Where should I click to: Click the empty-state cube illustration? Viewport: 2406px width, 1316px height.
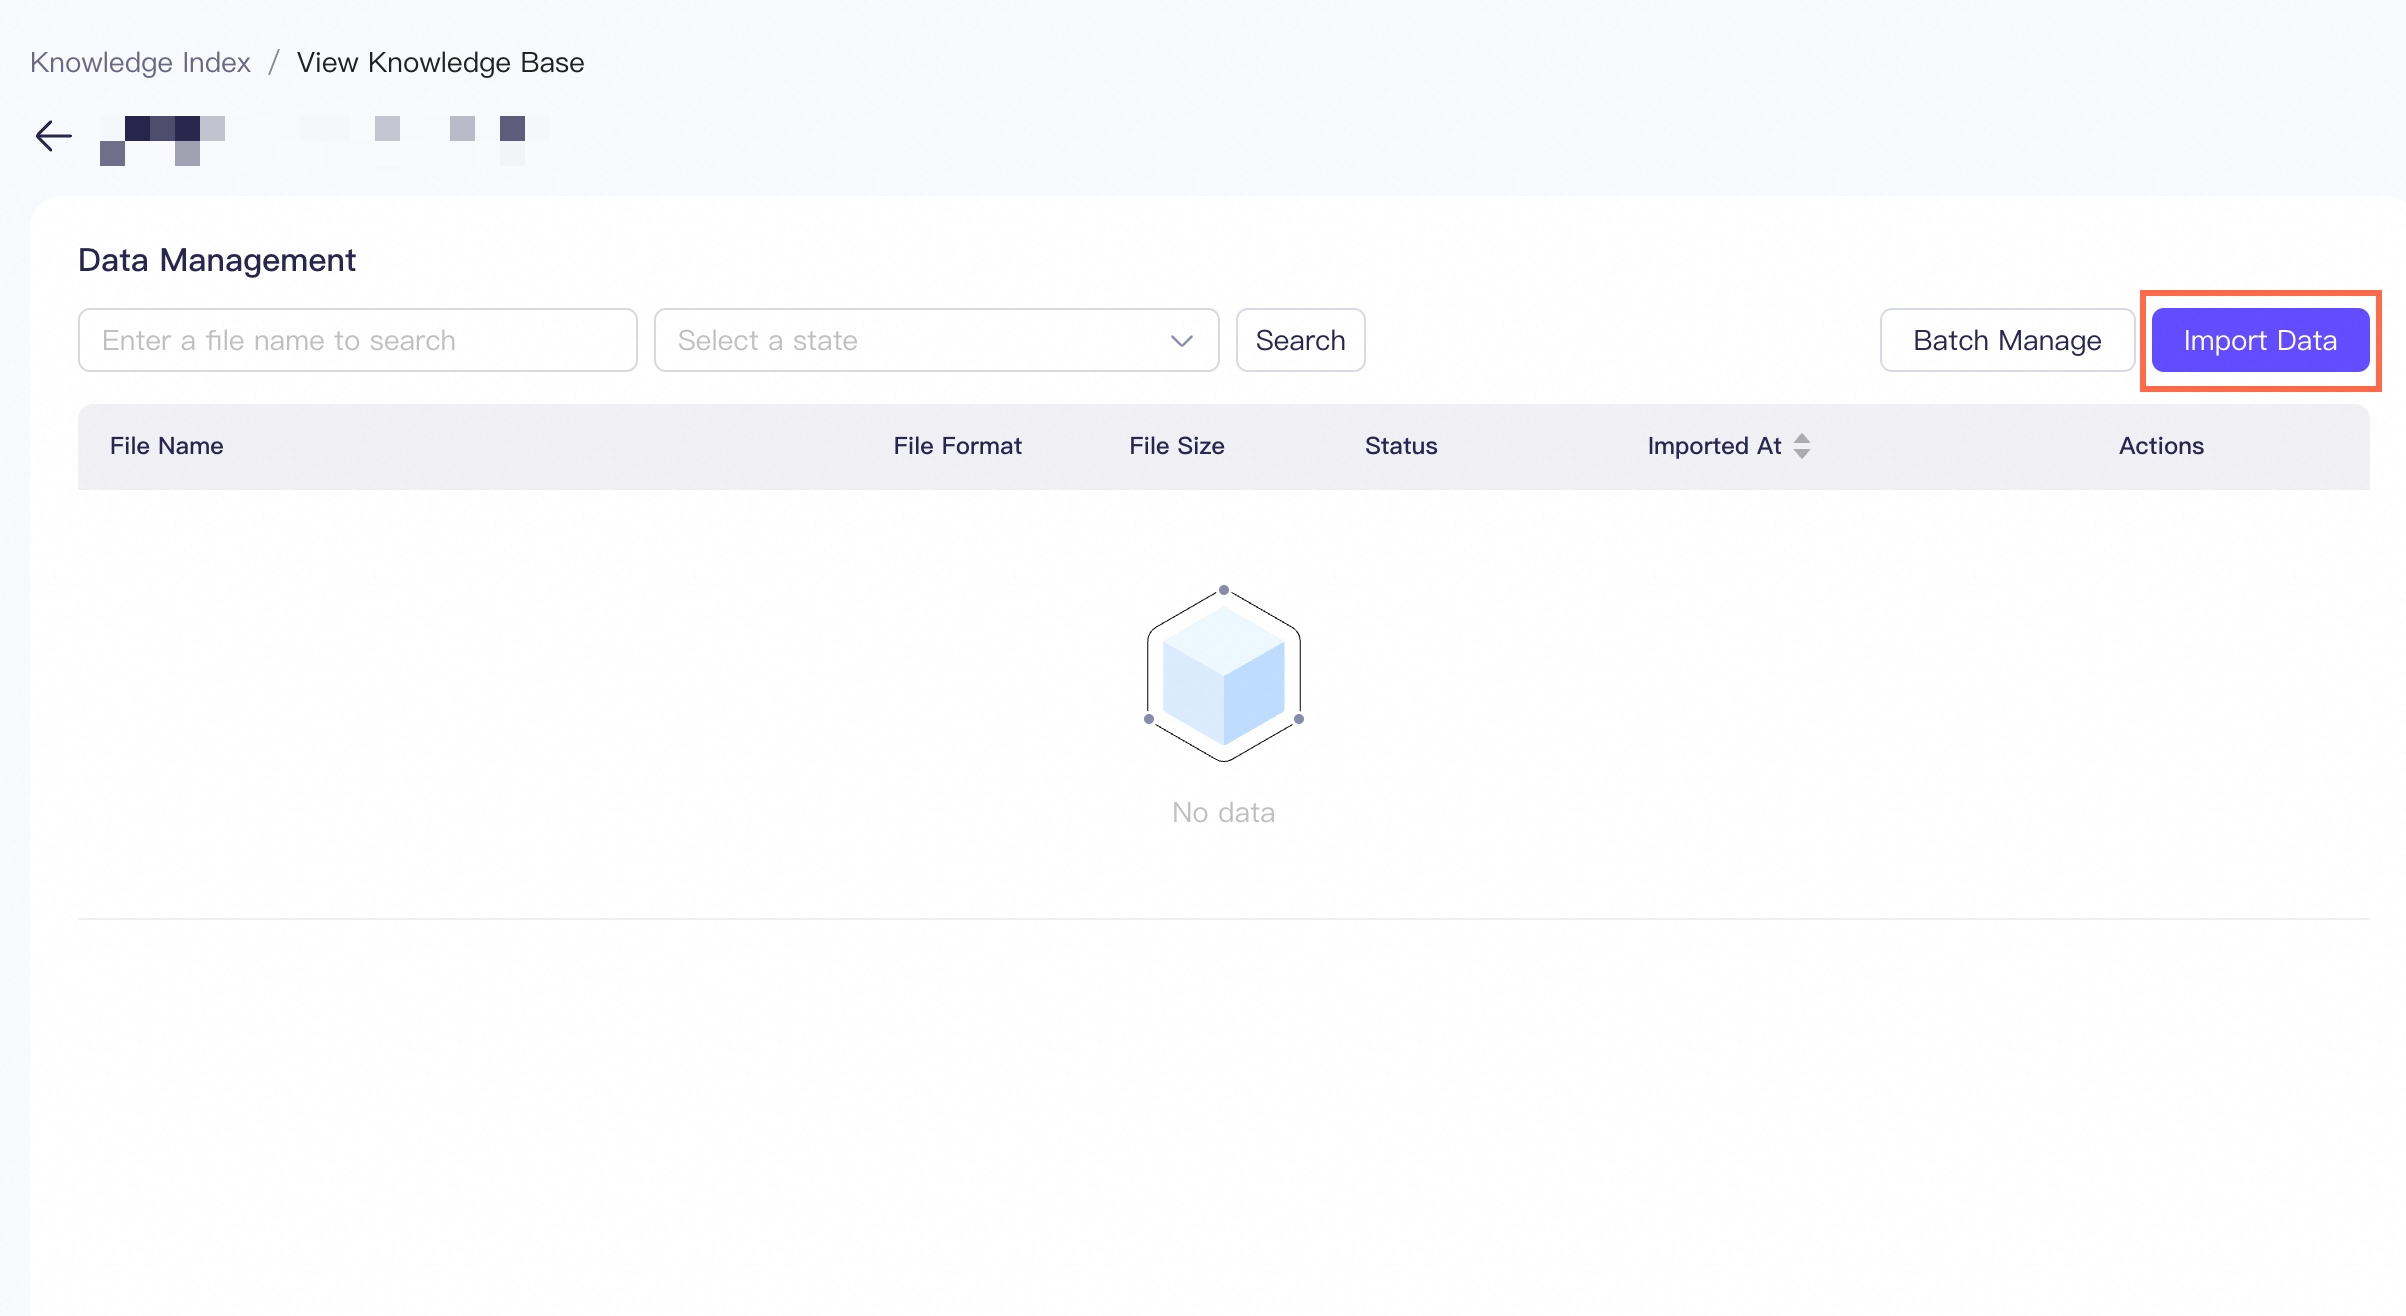[1224, 674]
